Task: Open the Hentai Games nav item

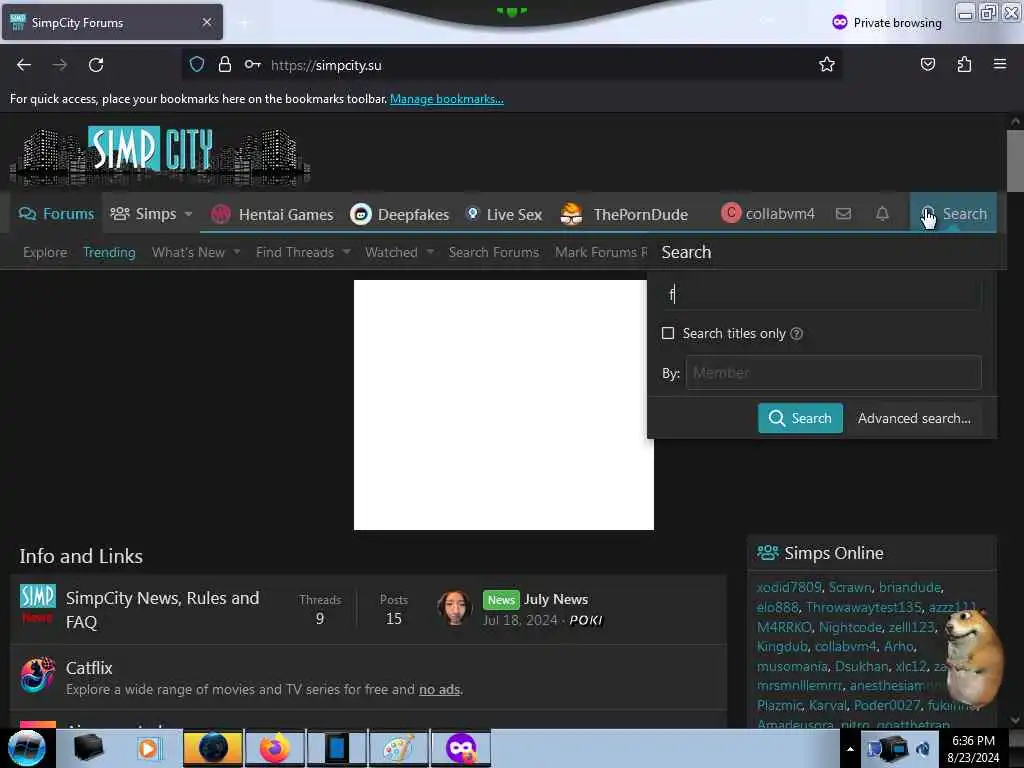Action: [x=272, y=214]
